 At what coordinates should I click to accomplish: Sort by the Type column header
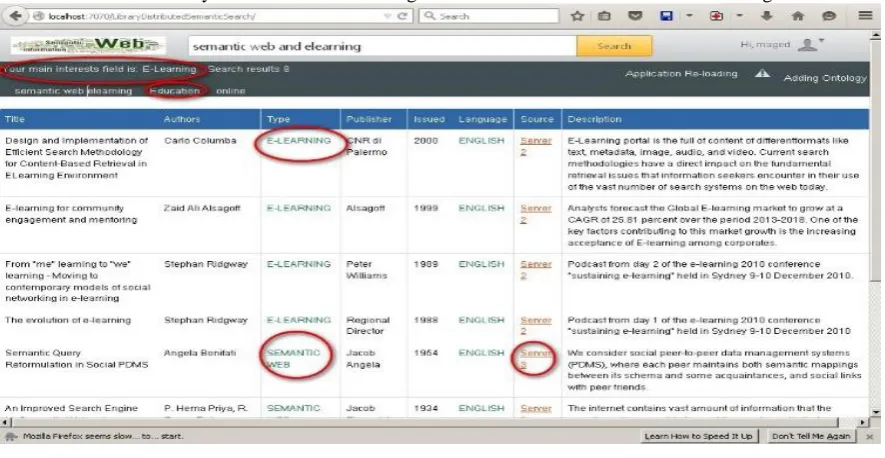click(278, 119)
